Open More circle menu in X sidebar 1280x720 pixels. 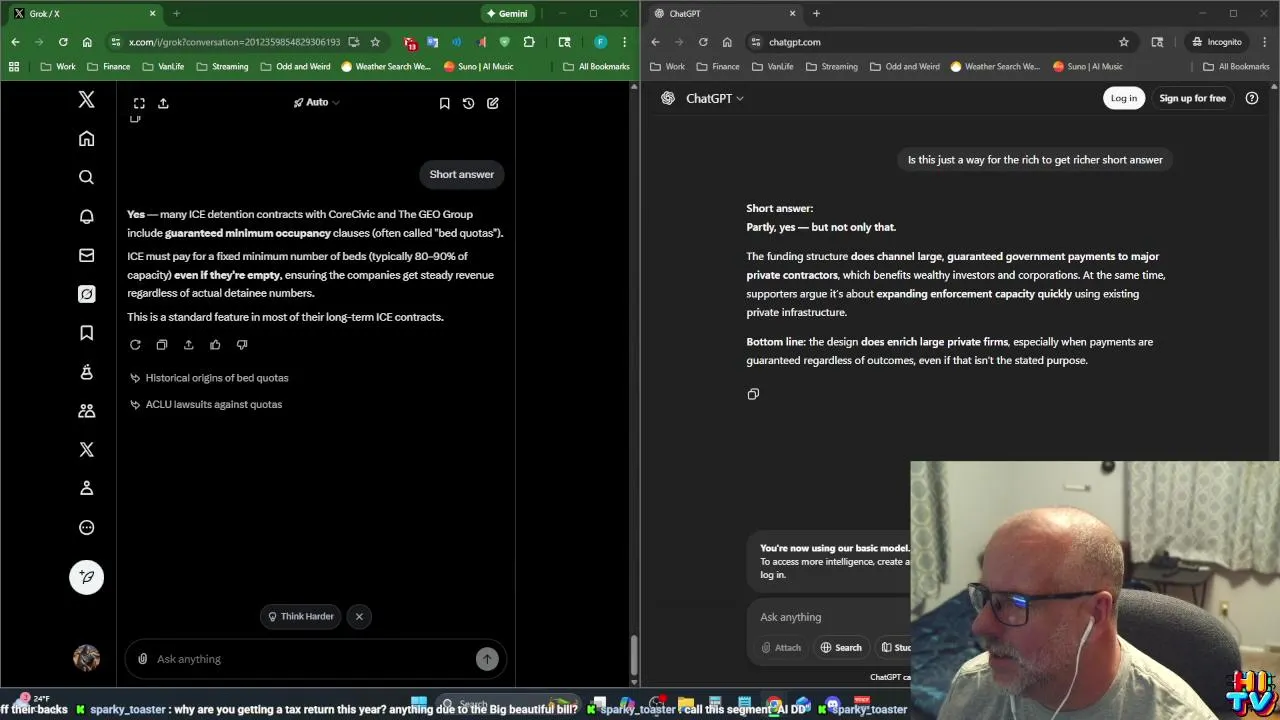(86, 527)
